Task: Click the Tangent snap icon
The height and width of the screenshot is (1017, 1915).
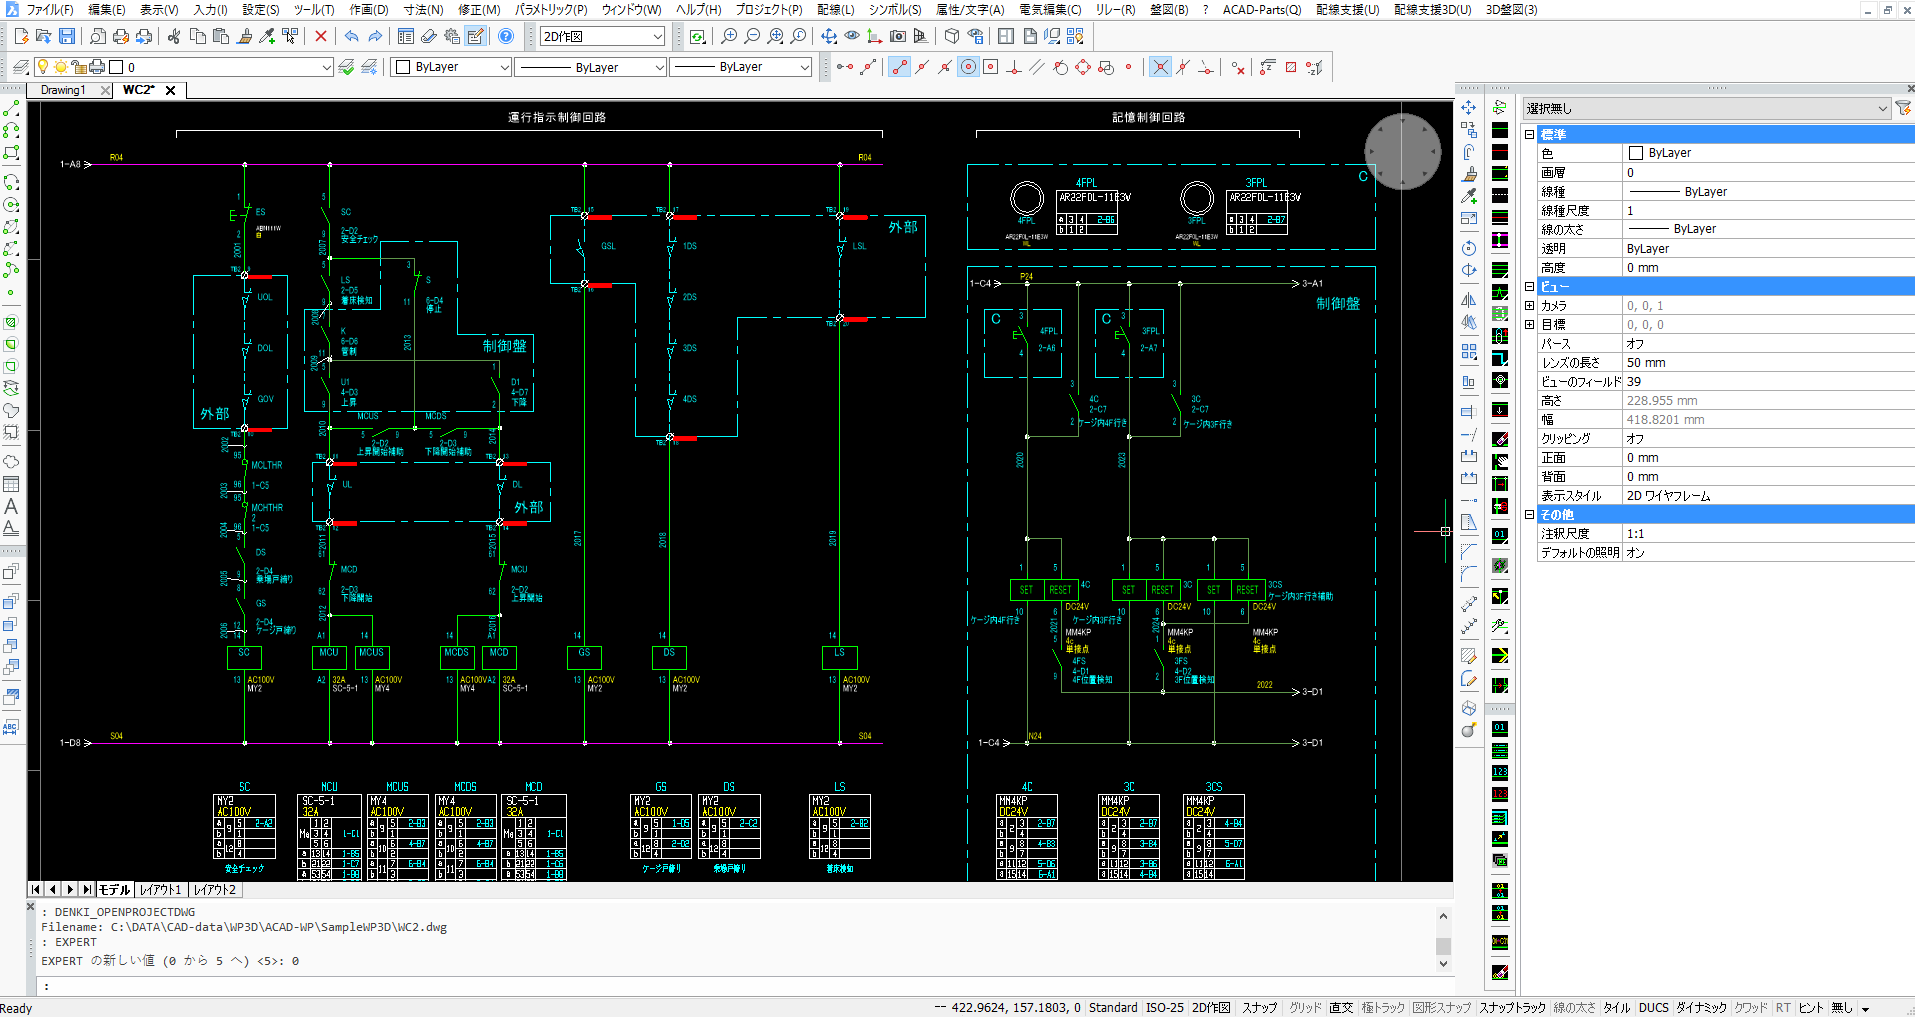Action: click(x=1060, y=67)
